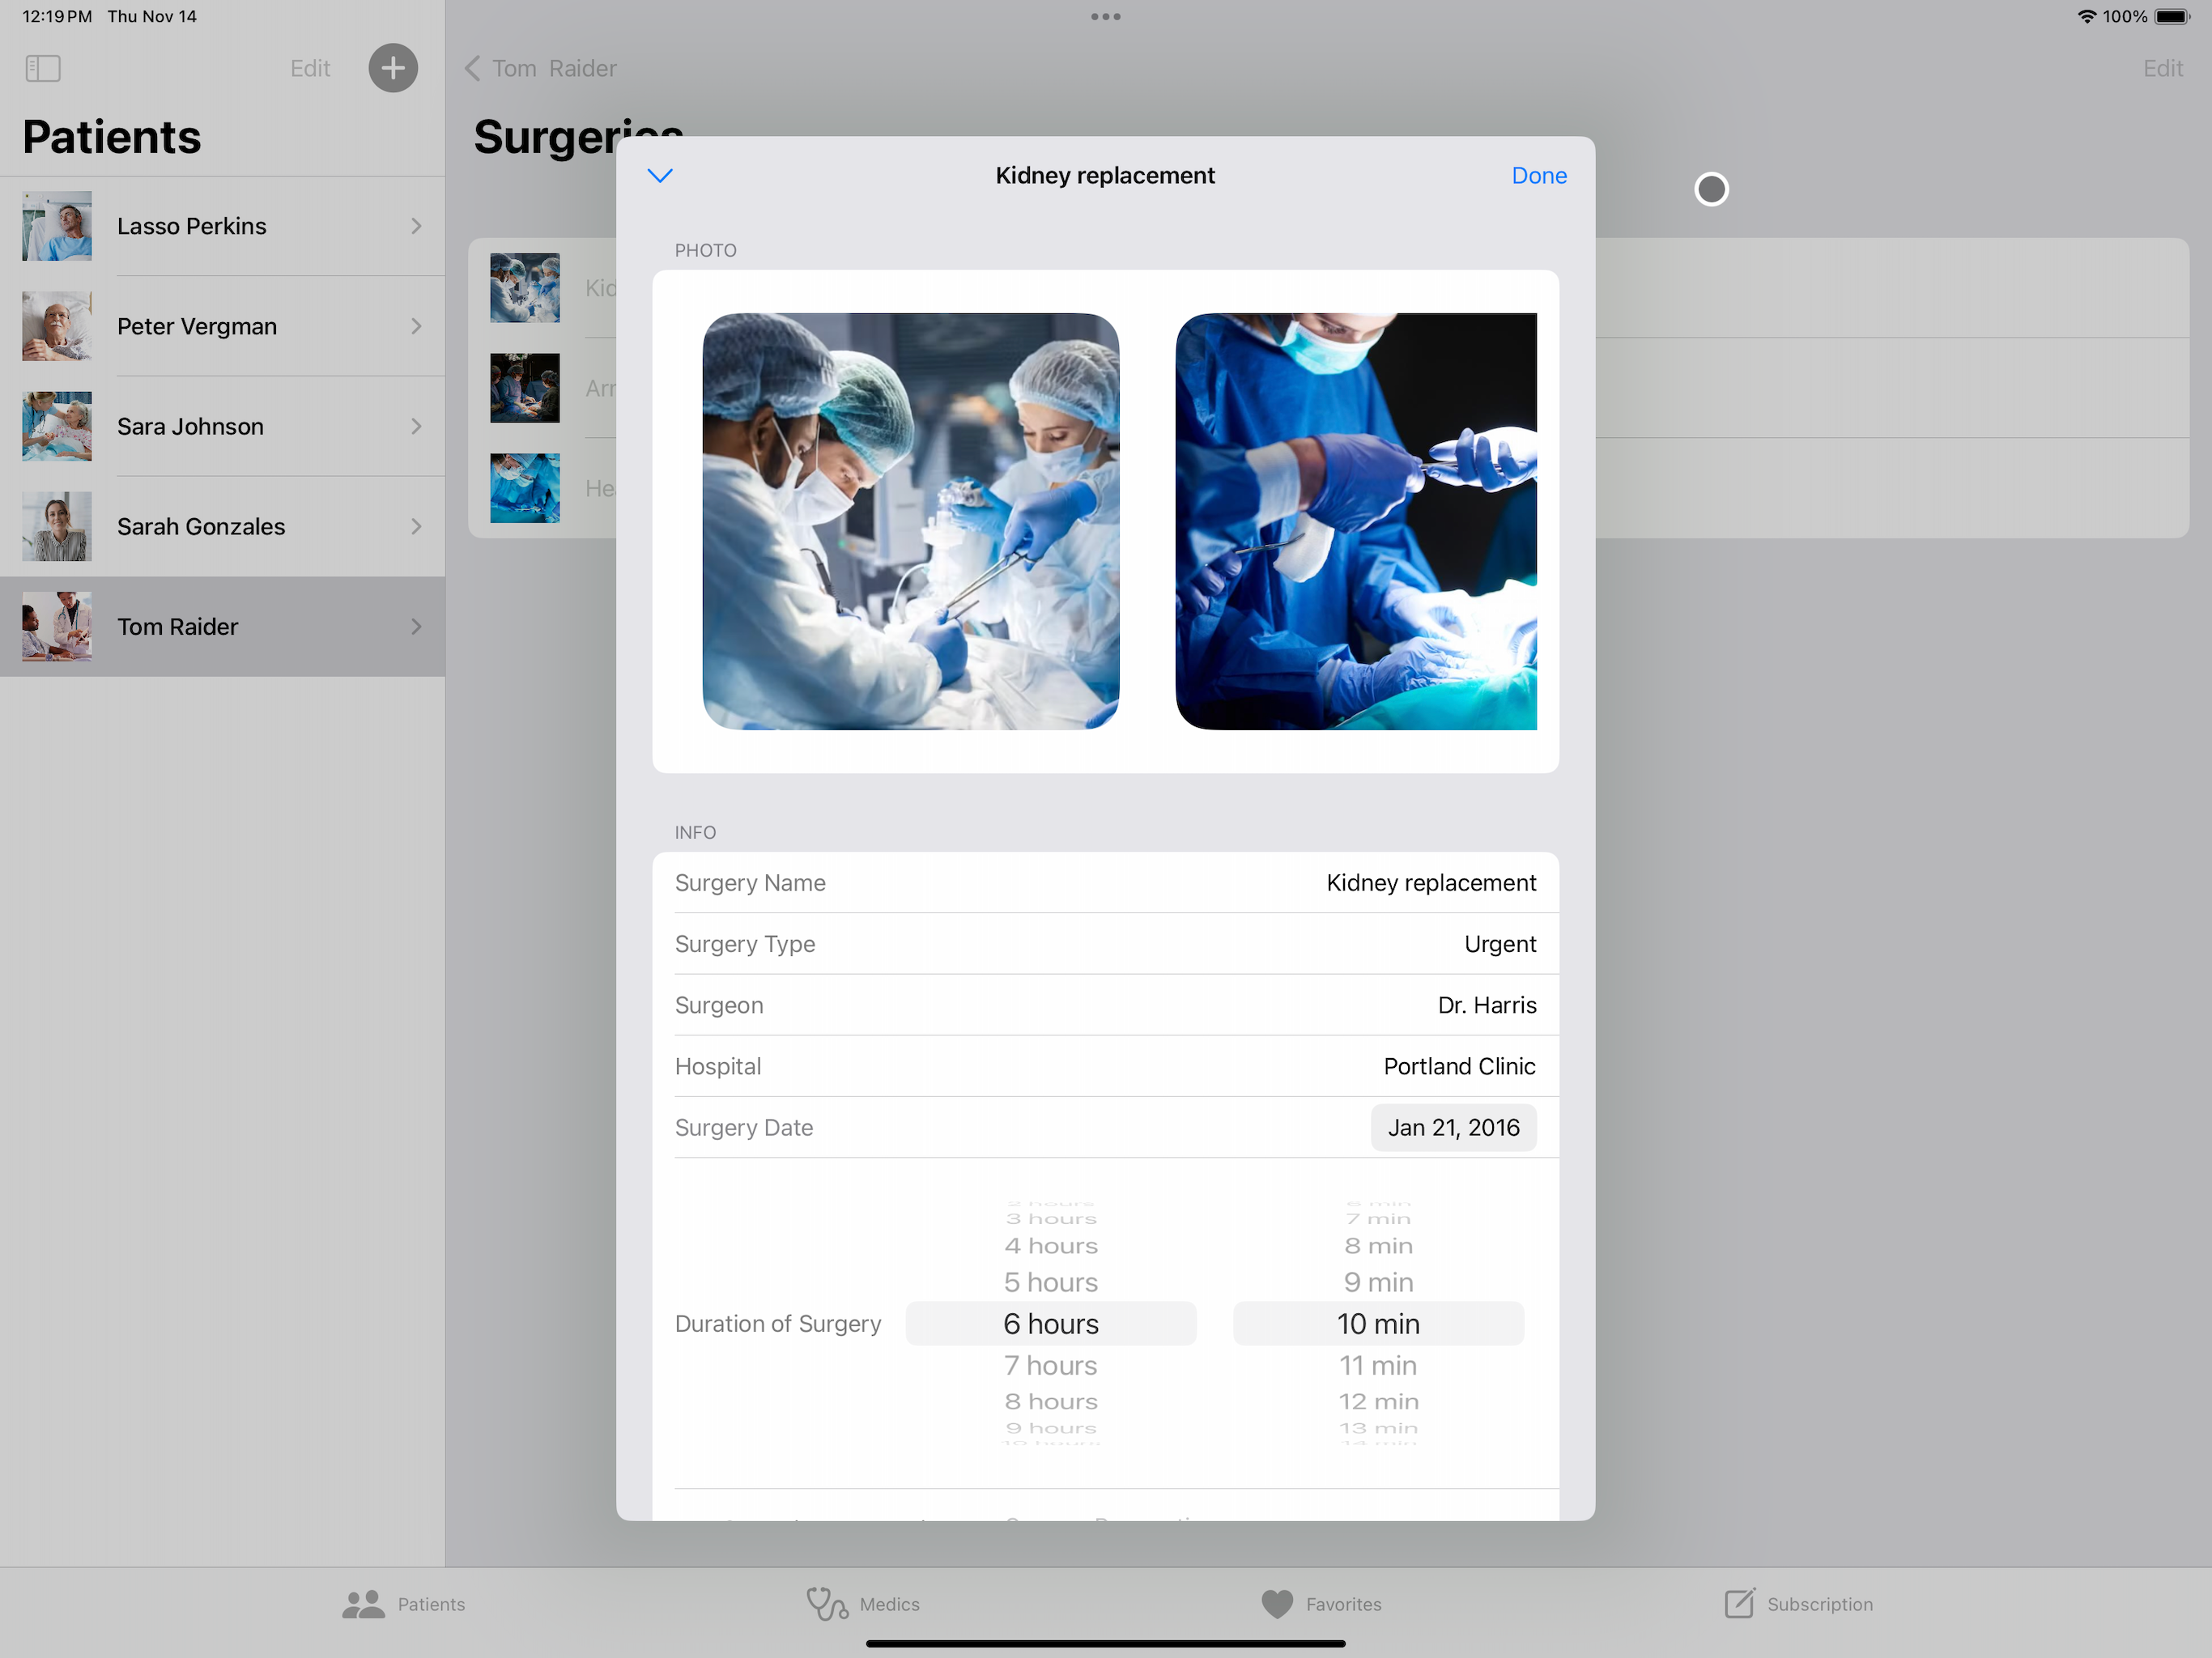The image size is (2212, 1658).
Task: Select 12 min in duration picker
Action: [x=1378, y=1401]
